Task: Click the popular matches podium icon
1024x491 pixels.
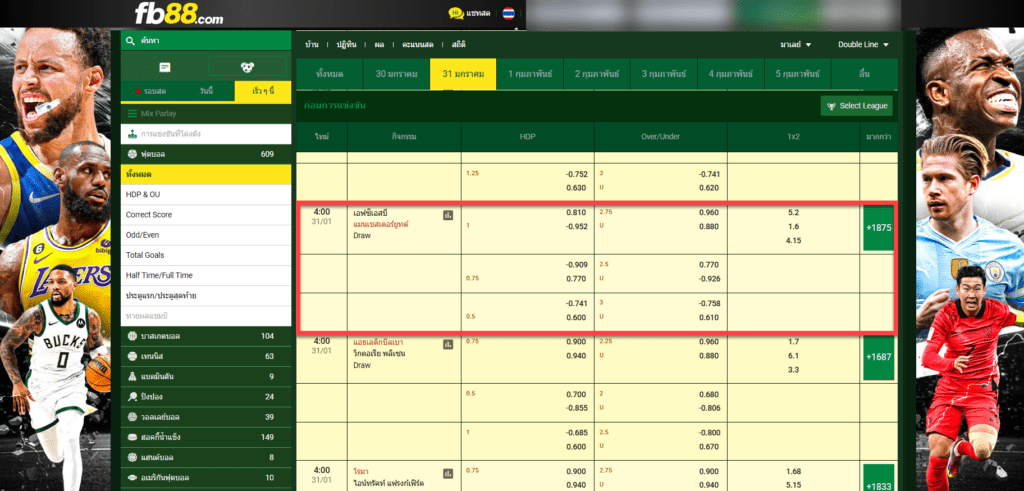Action: [133, 134]
